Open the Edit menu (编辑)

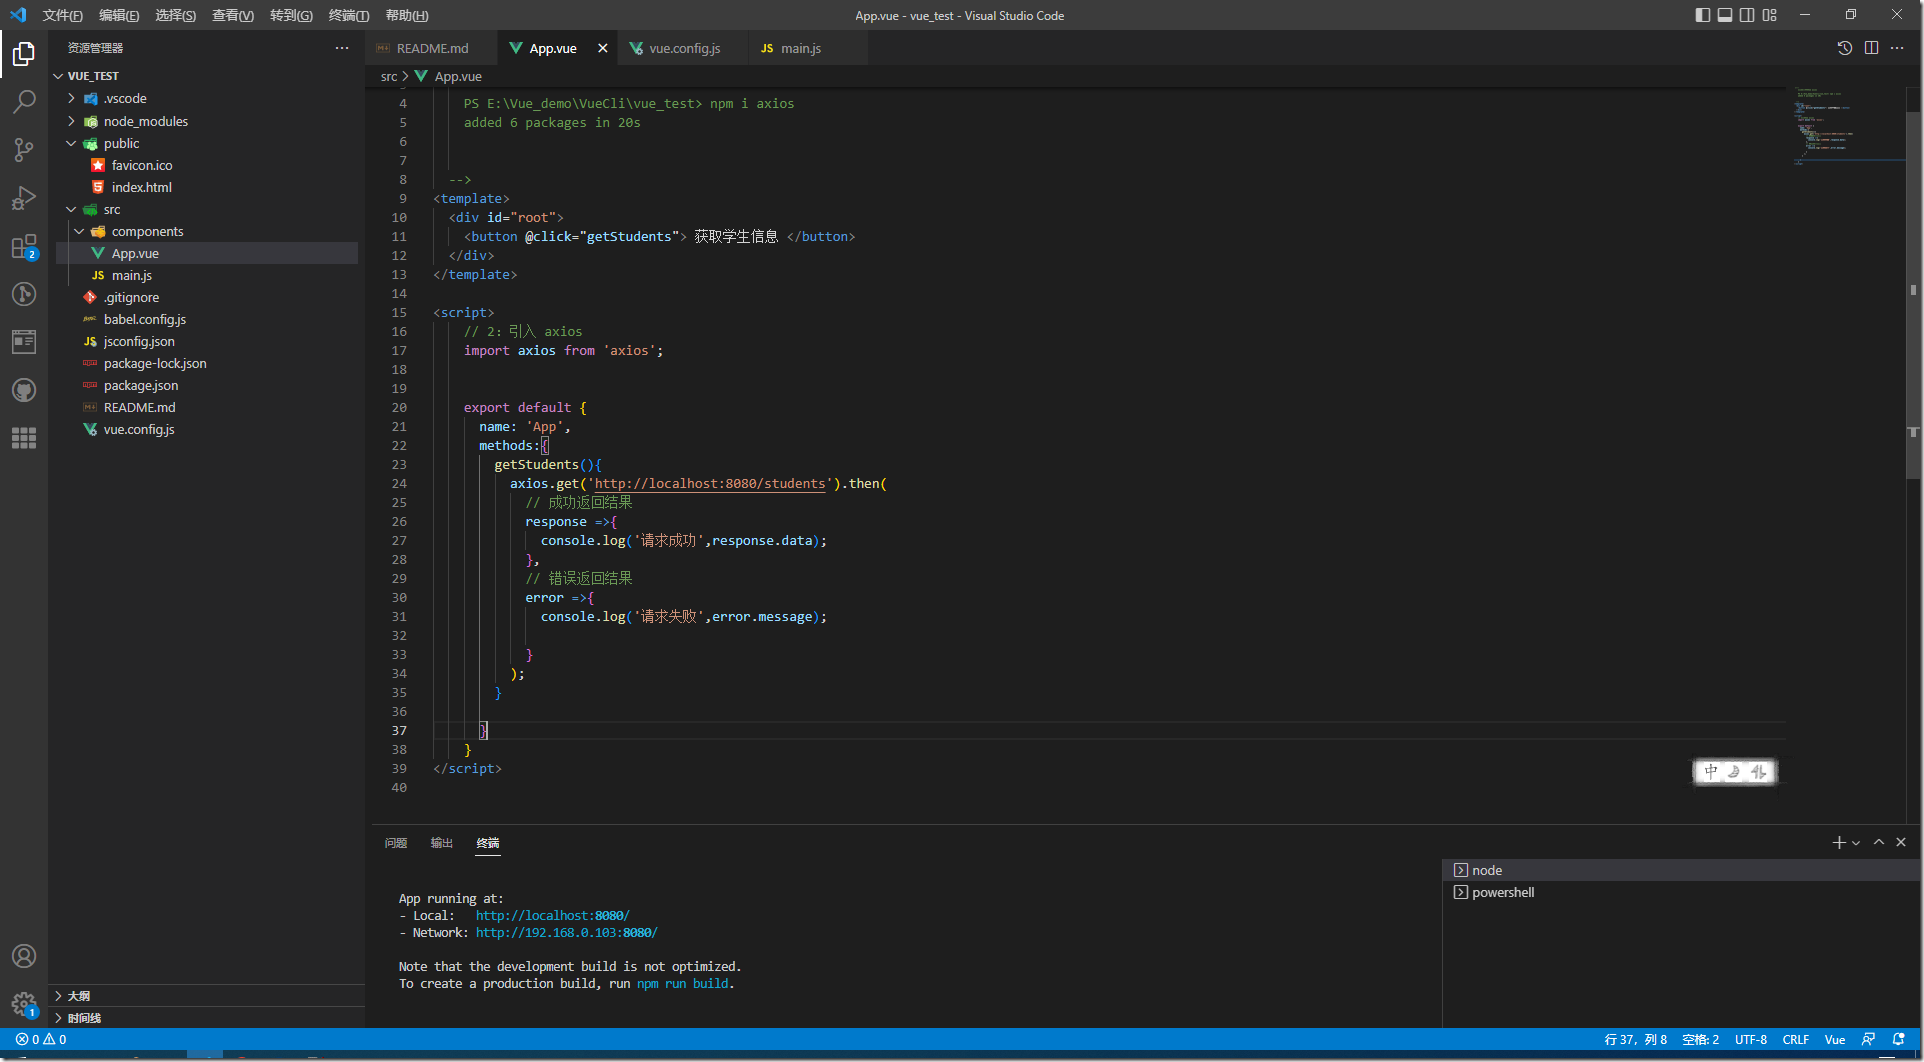pyautogui.click(x=119, y=15)
